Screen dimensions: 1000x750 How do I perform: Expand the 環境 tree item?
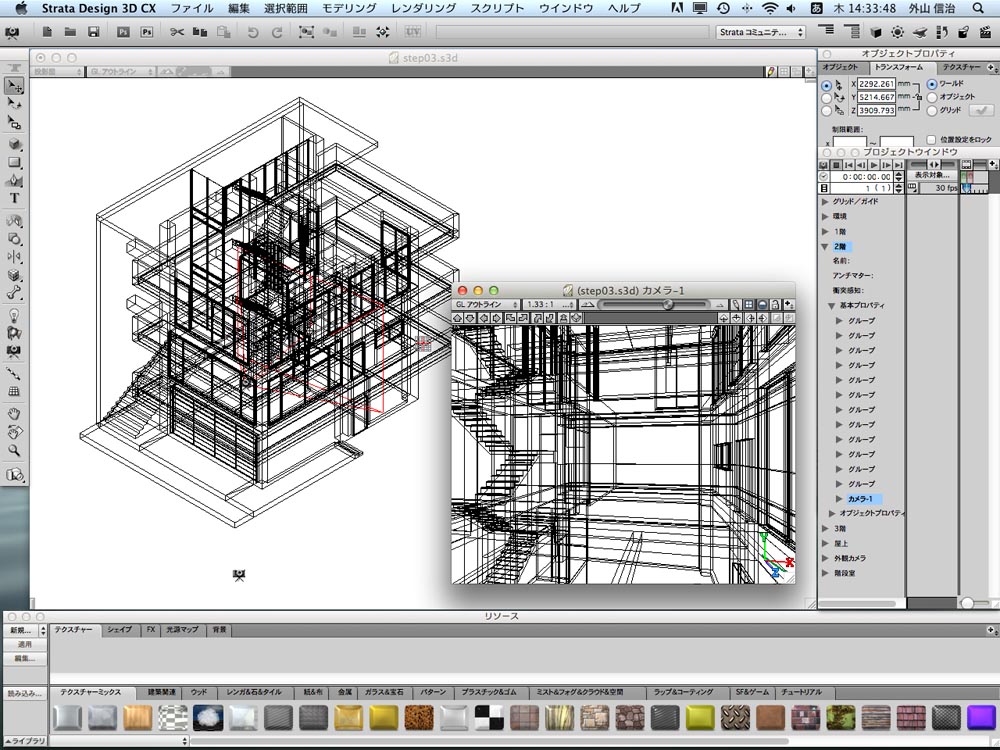point(825,216)
